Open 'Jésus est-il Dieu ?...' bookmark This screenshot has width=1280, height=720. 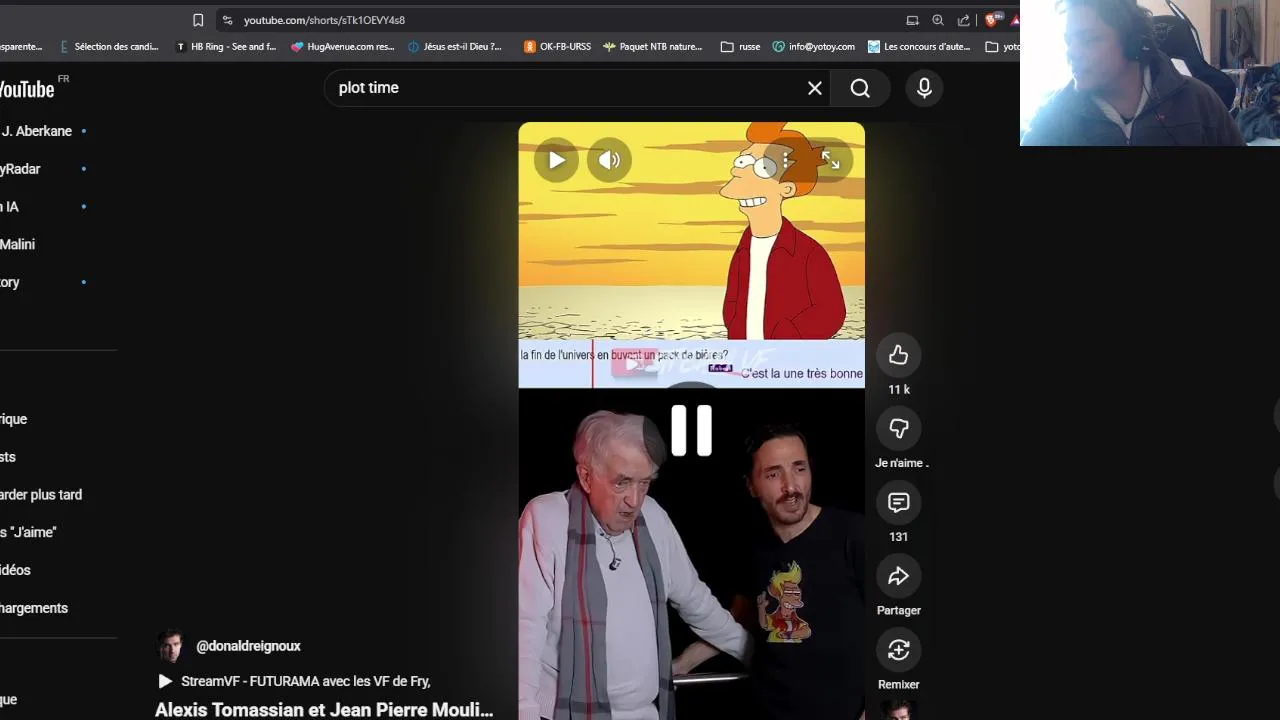[x=455, y=46]
